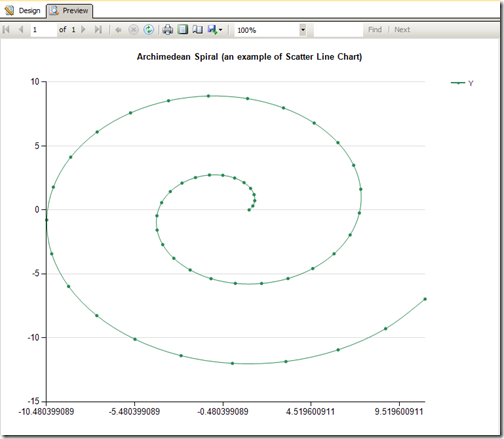
Task: Print the report
Action: [x=168, y=30]
